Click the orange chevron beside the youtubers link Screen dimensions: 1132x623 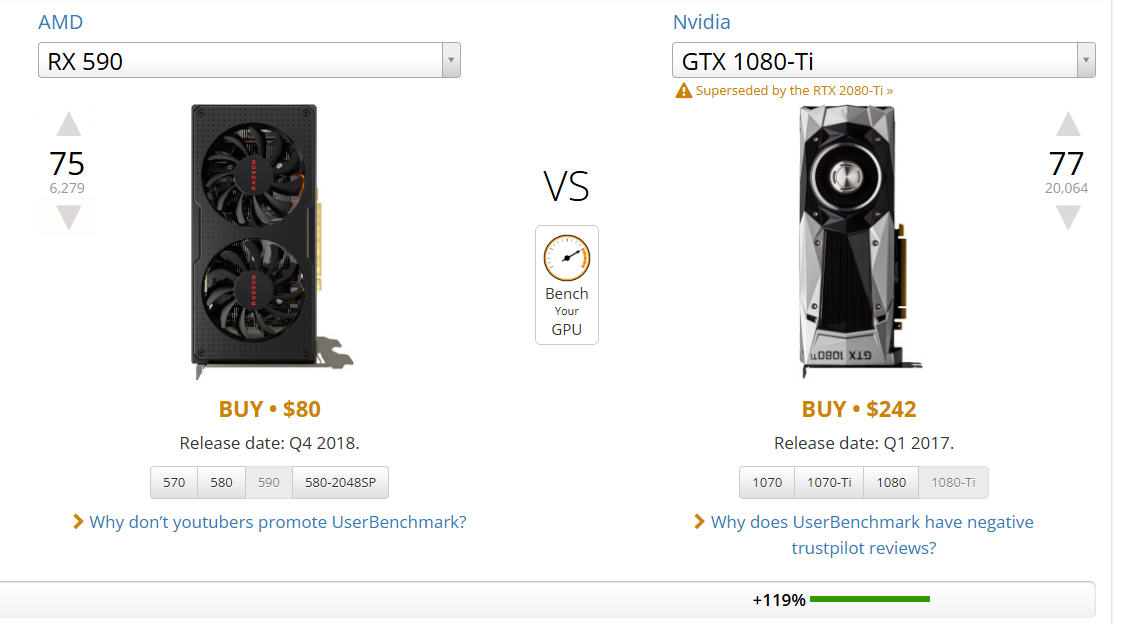78,522
